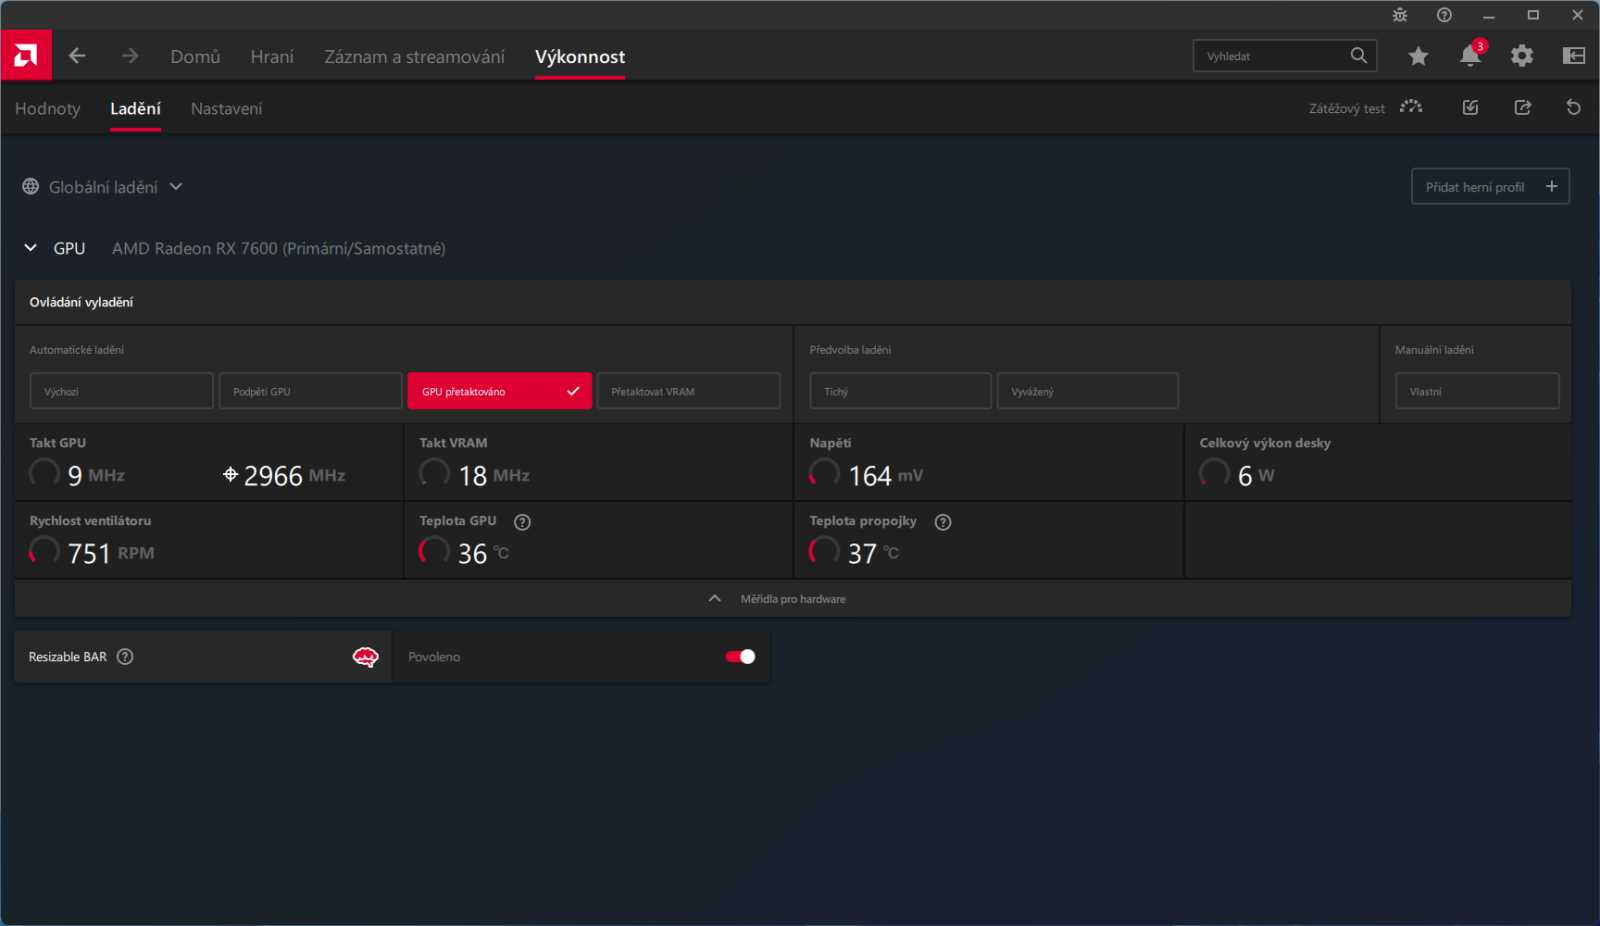Switch to Nastavení sub-tab

[226, 109]
